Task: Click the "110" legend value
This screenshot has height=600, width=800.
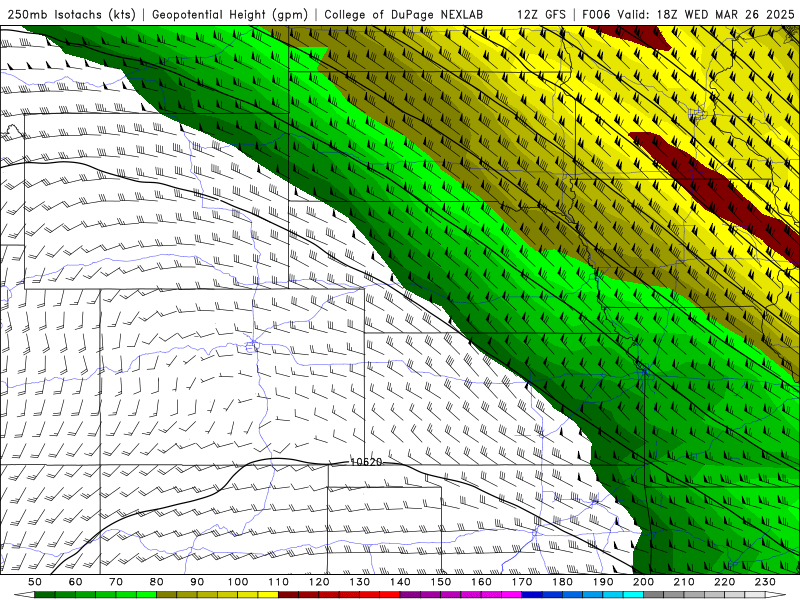Action: 279,582
